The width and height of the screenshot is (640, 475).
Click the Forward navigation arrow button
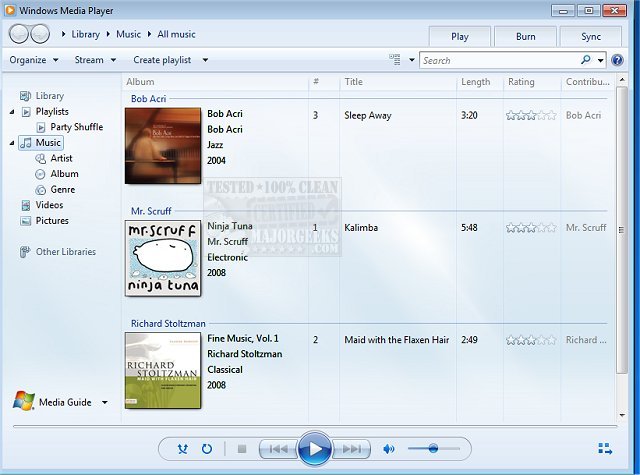point(40,34)
